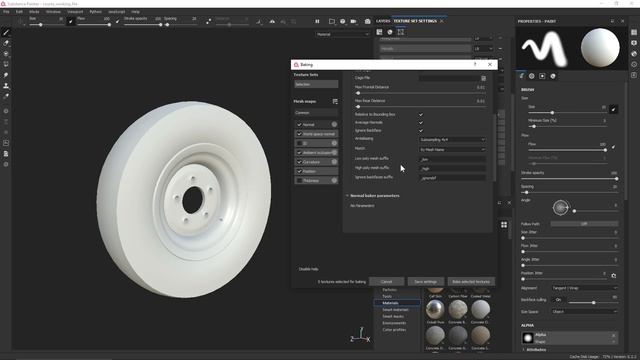
Task: Click the Save settings button
Action: click(x=426, y=282)
